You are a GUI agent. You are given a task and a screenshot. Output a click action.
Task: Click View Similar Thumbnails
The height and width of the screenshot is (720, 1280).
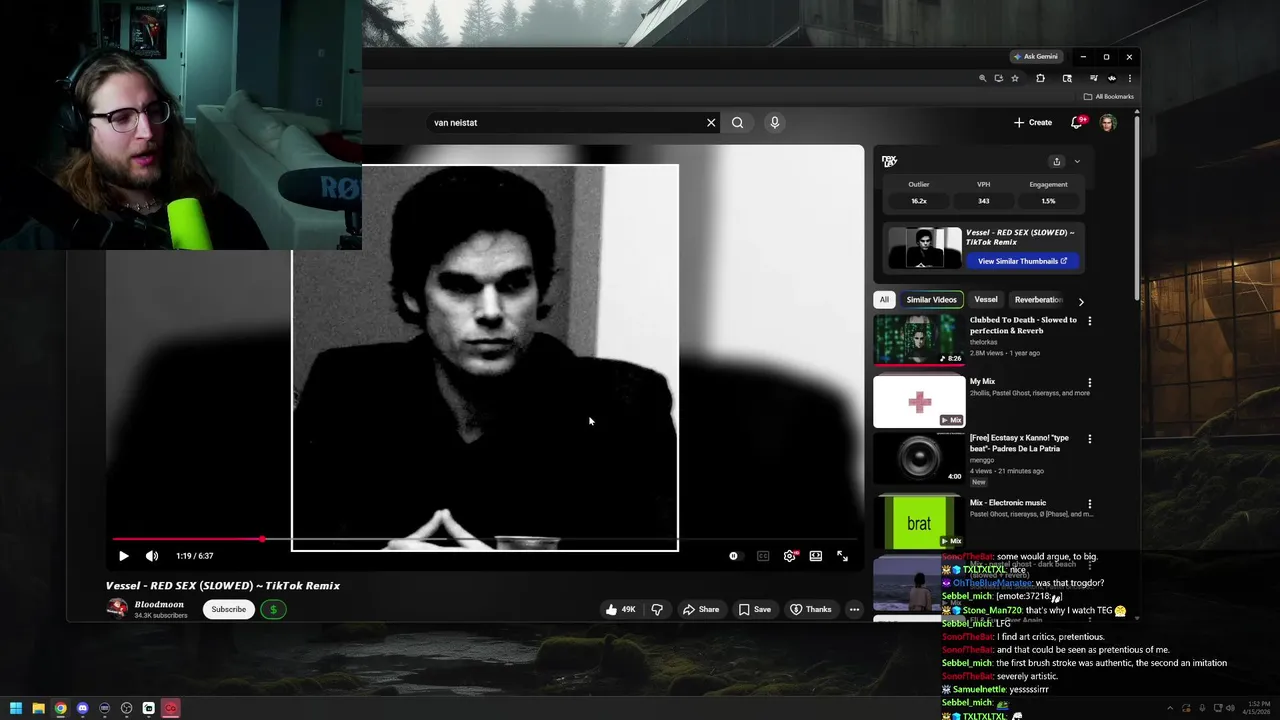point(1022,261)
